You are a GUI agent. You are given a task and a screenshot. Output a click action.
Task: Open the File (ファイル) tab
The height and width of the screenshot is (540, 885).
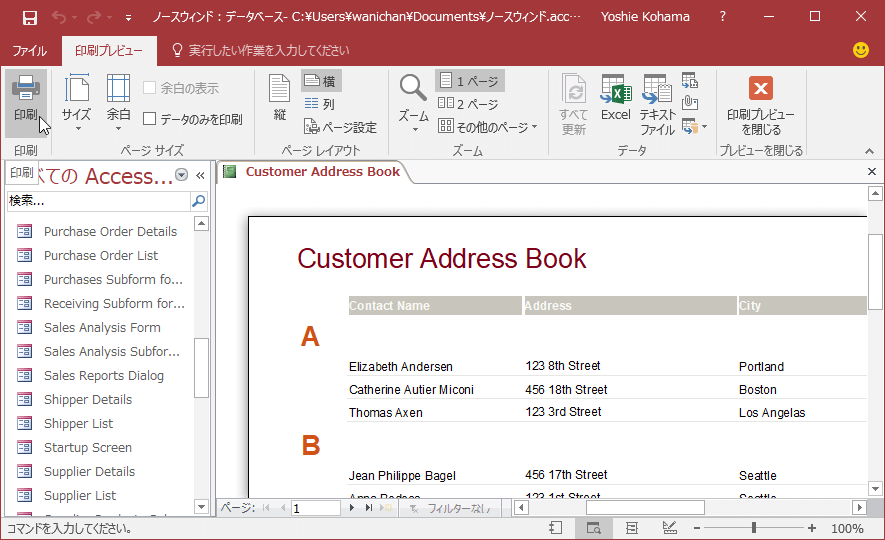29,50
